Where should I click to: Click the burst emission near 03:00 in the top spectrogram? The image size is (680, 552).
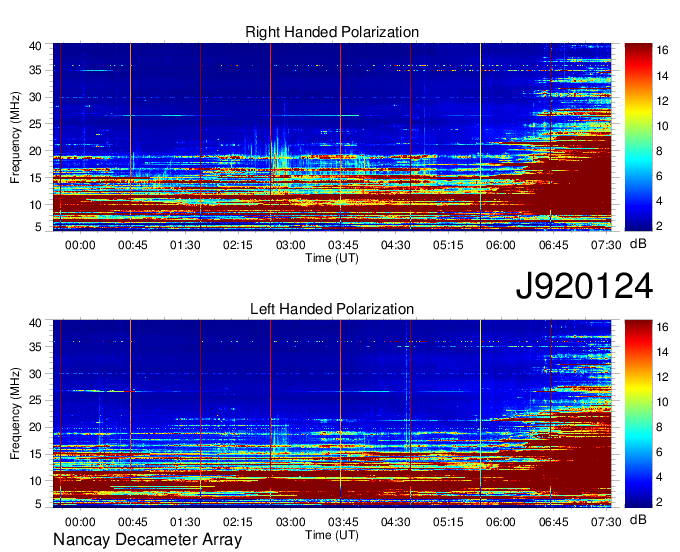(x=281, y=152)
